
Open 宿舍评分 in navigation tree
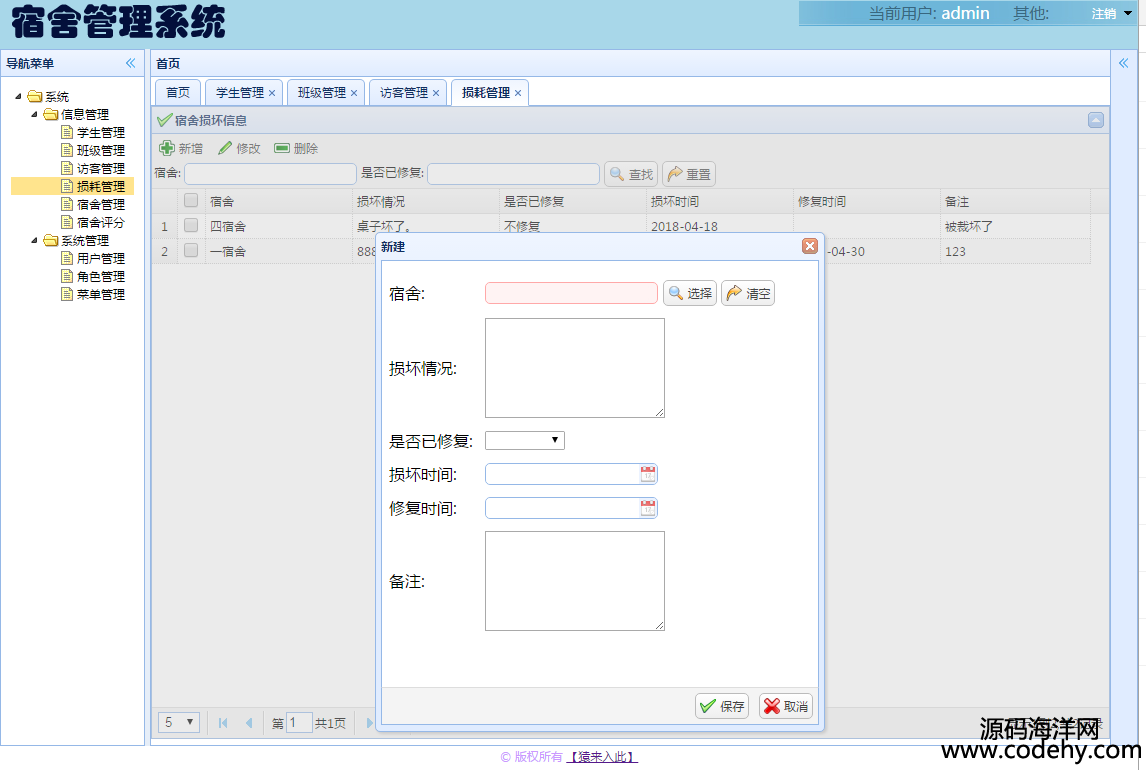(101, 222)
